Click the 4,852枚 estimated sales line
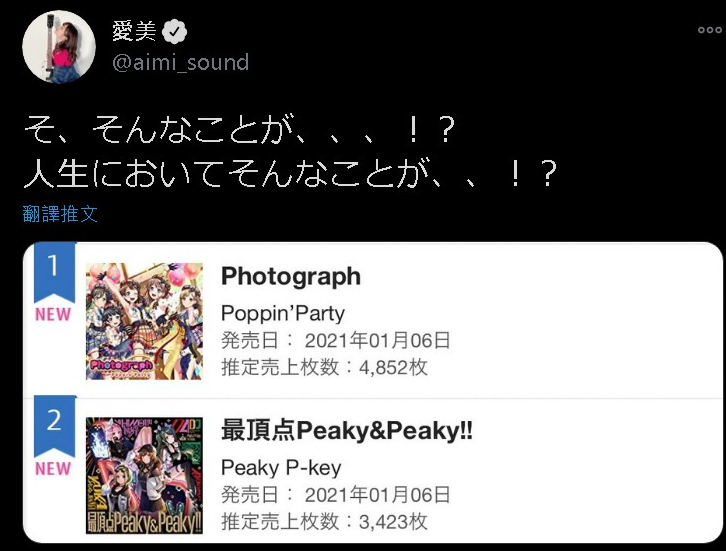This screenshot has width=726, height=551. pos(324,368)
